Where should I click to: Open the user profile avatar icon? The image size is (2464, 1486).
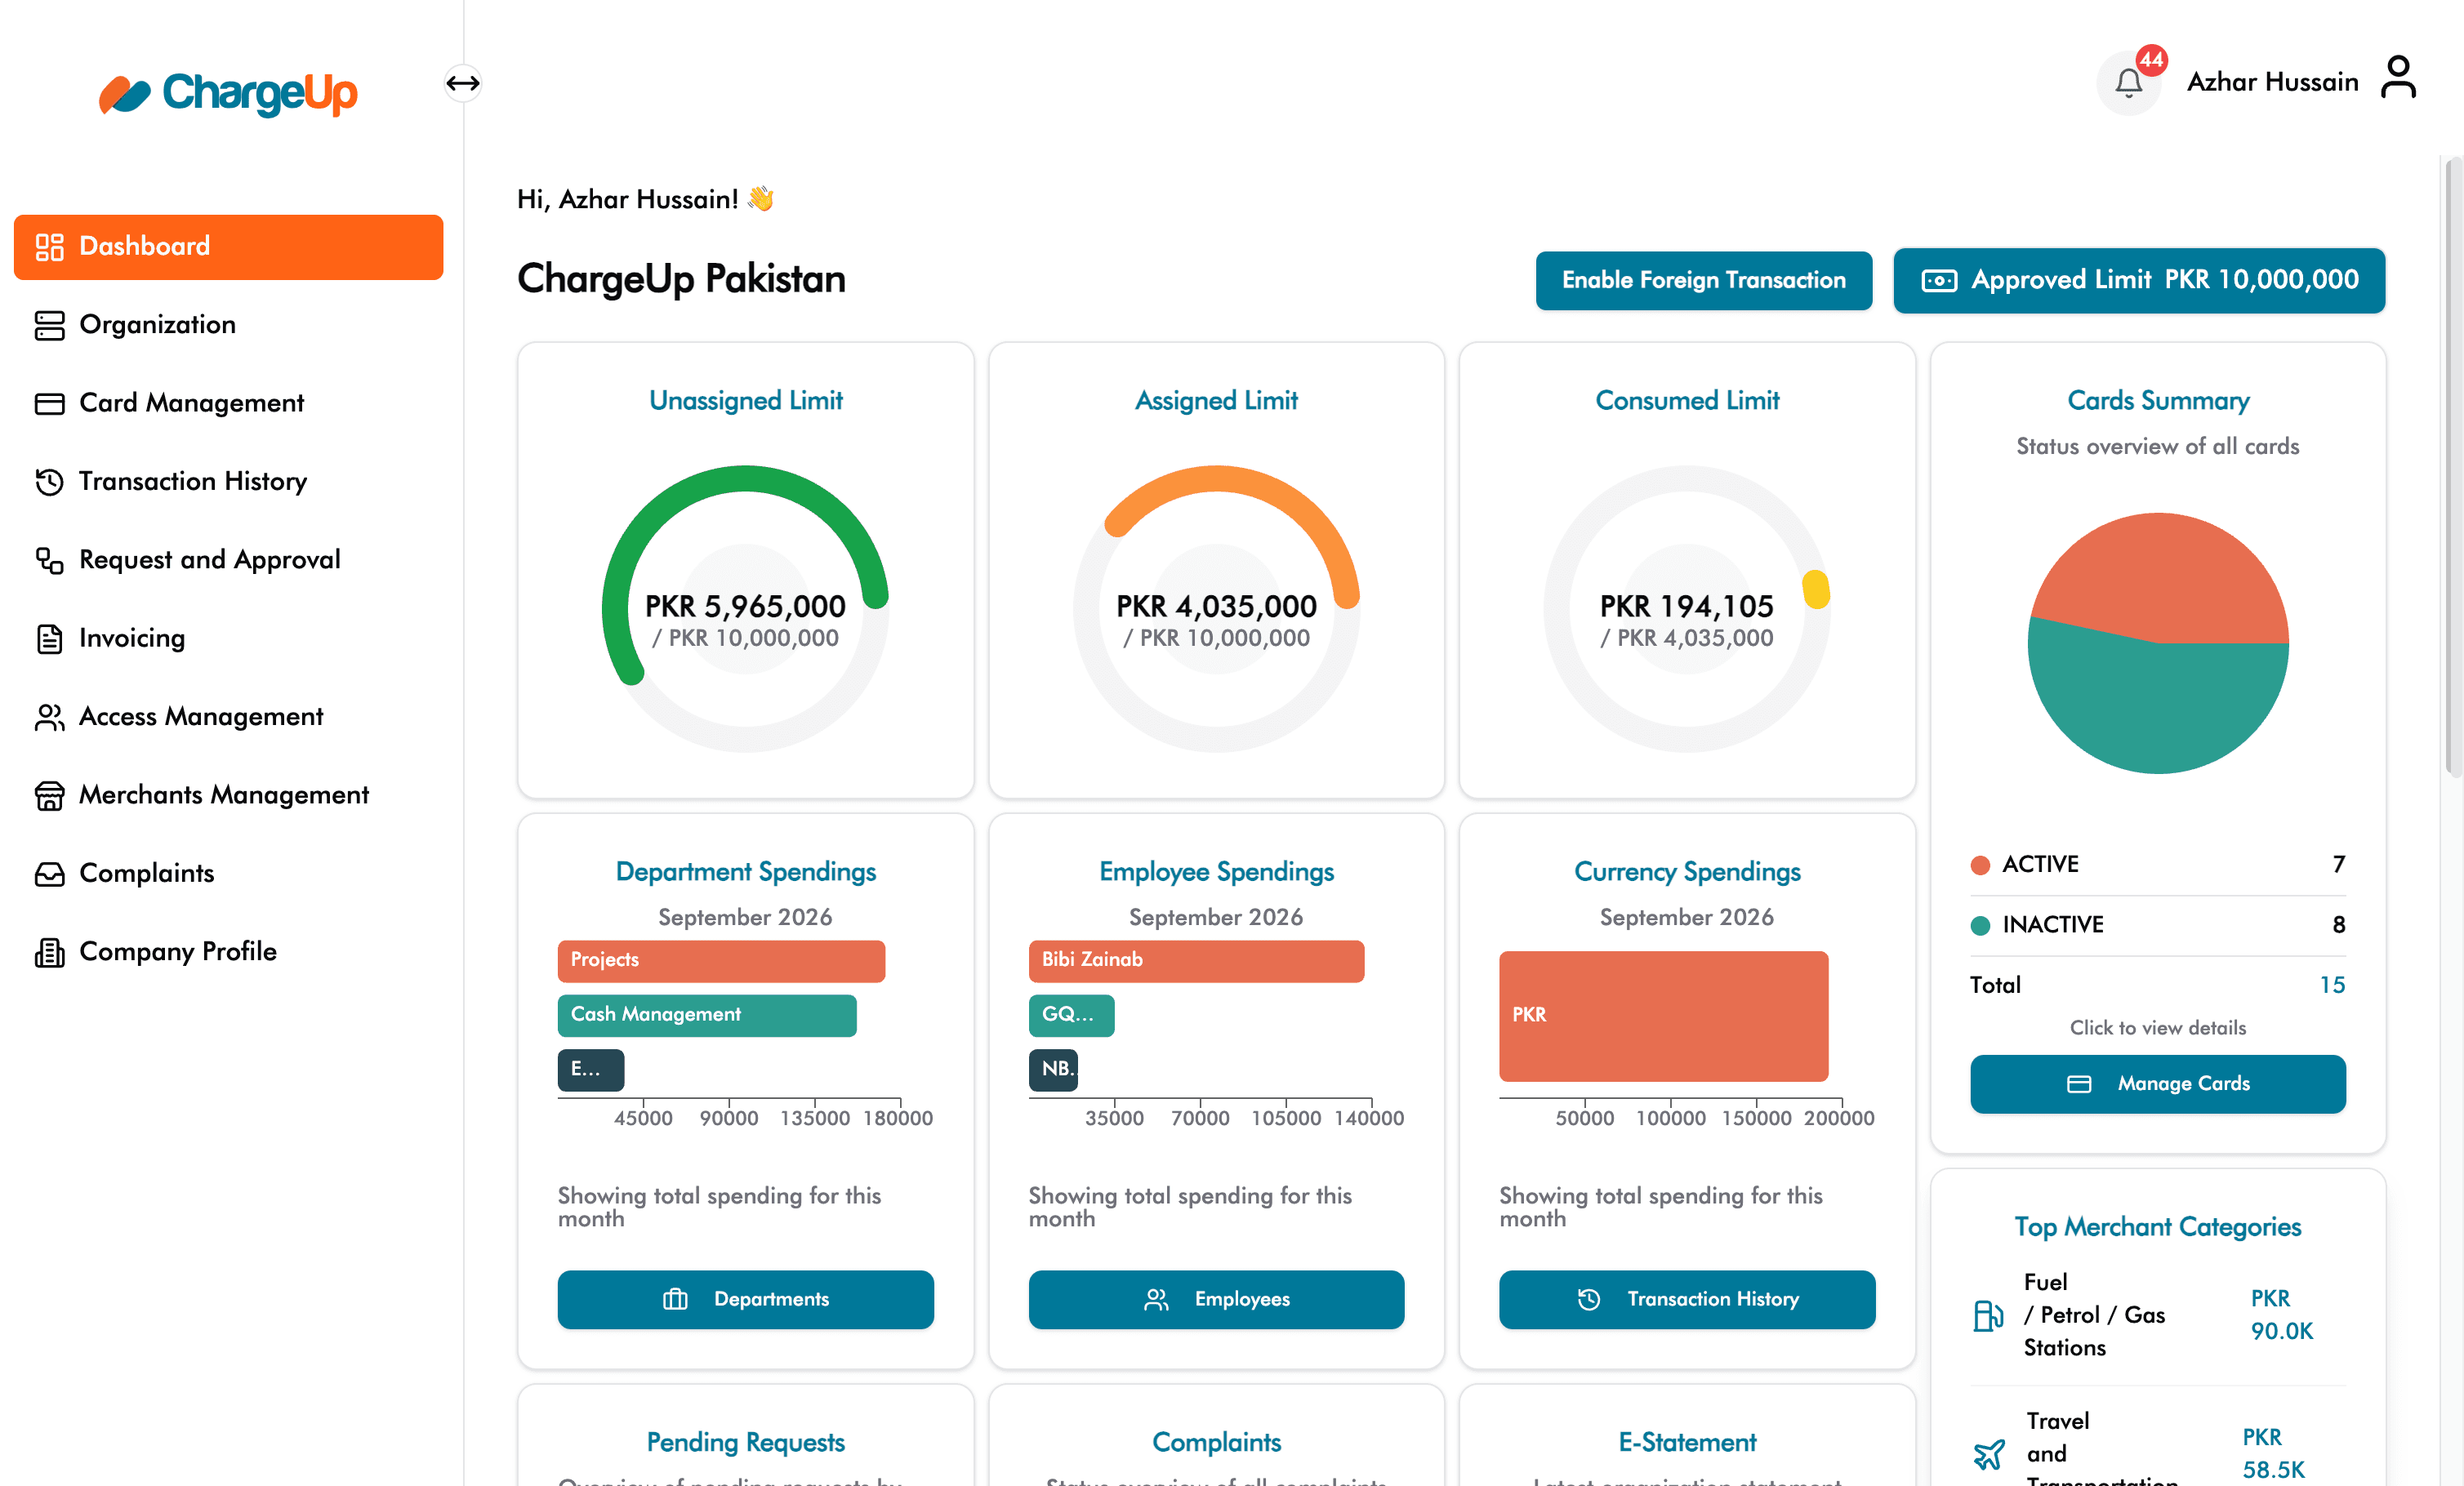point(2399,78)
